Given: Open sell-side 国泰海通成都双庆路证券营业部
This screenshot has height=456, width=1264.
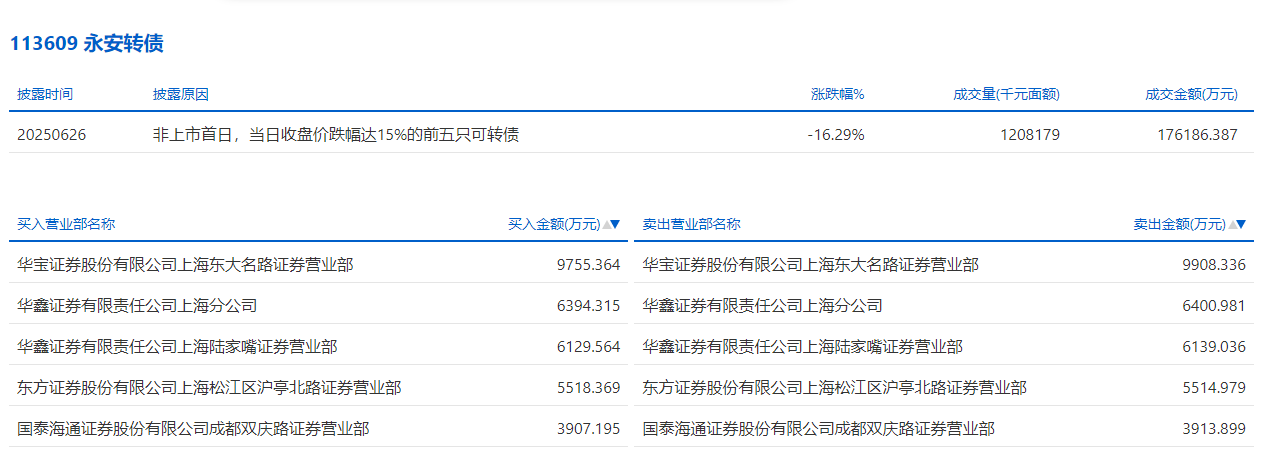Looking at the screenshot, I should coord(818,428).
